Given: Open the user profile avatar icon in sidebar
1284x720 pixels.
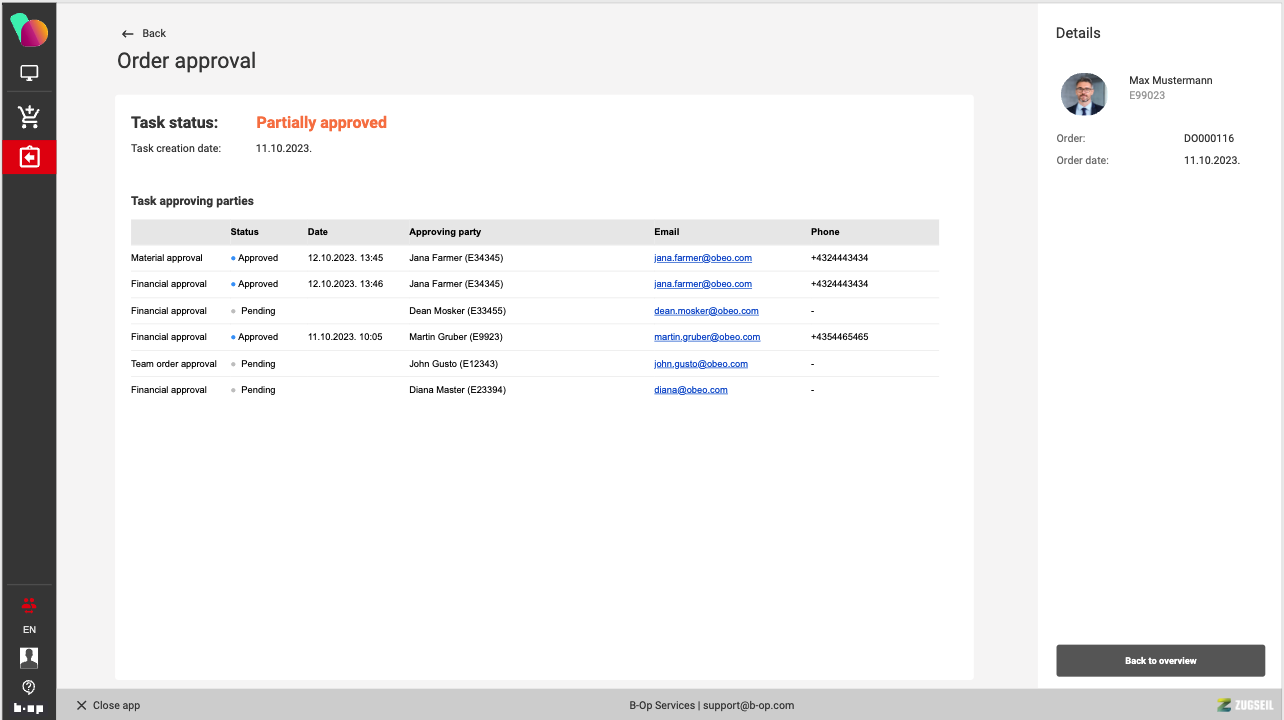Looking at the screenshot, I should [29, 657].
